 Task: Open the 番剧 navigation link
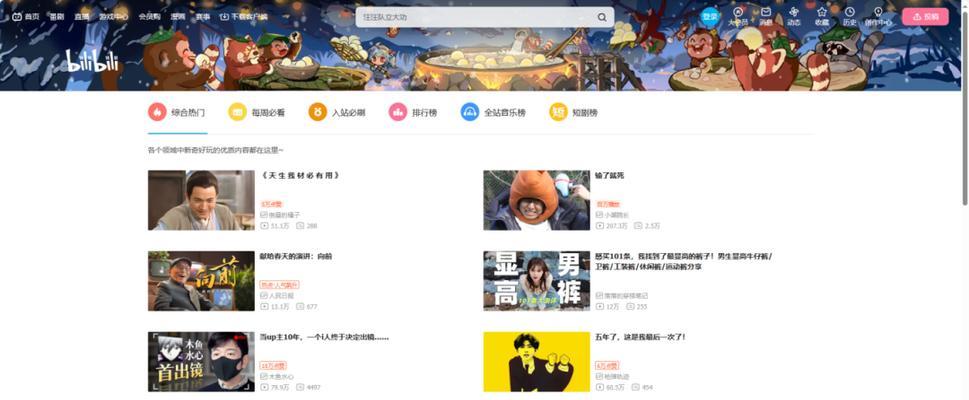[56, 17]
